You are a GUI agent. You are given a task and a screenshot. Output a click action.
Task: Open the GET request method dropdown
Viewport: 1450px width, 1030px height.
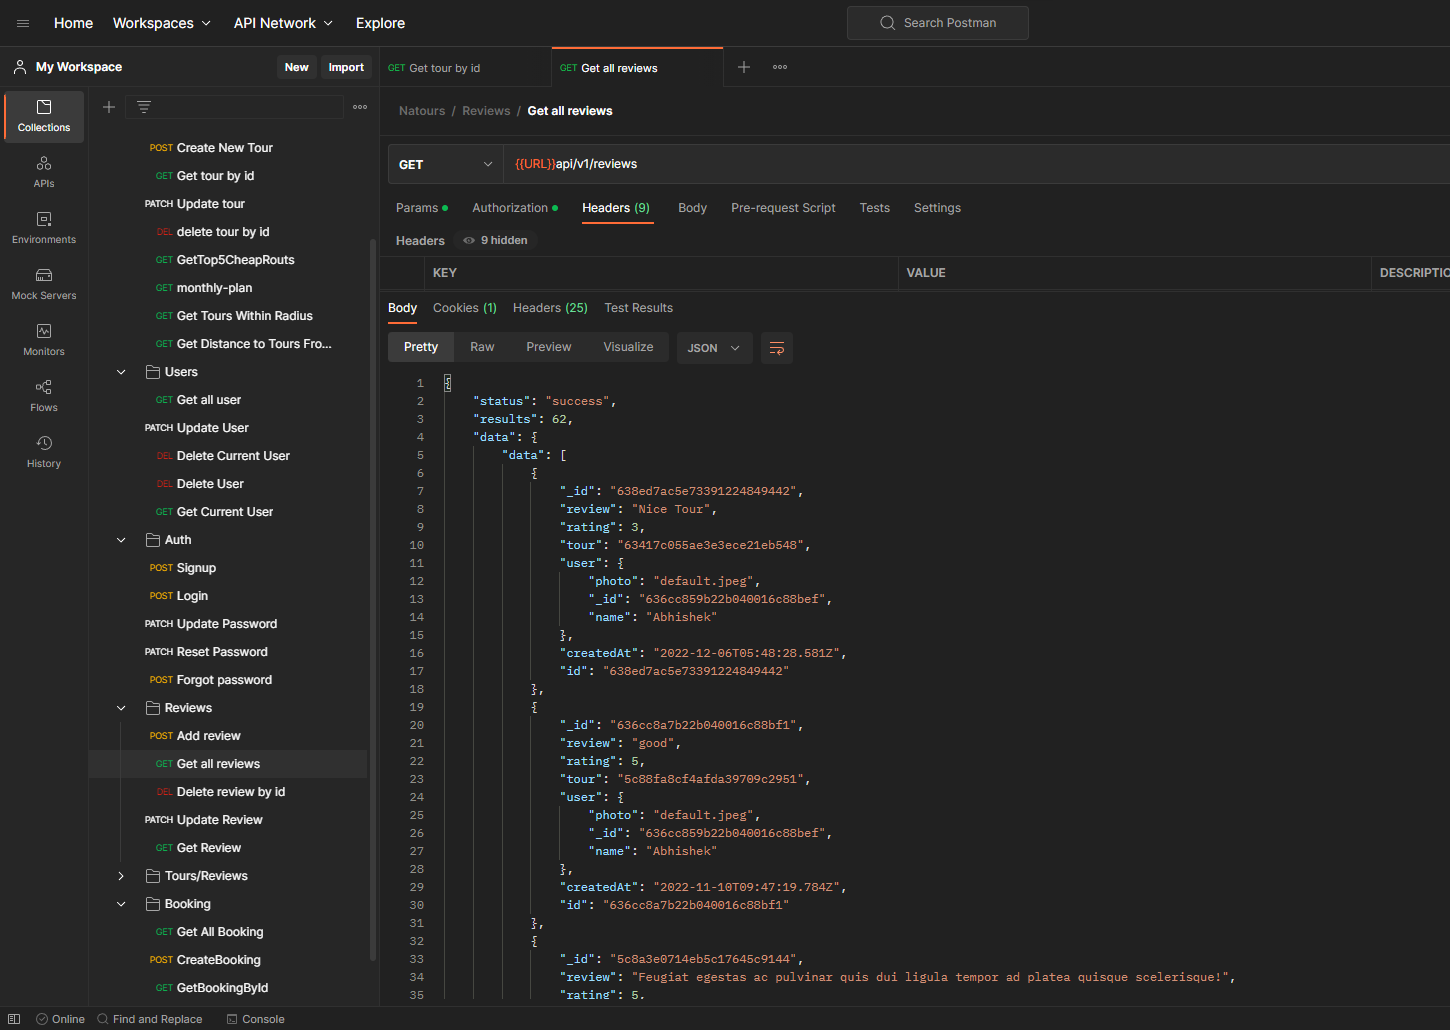click(444, 163)
